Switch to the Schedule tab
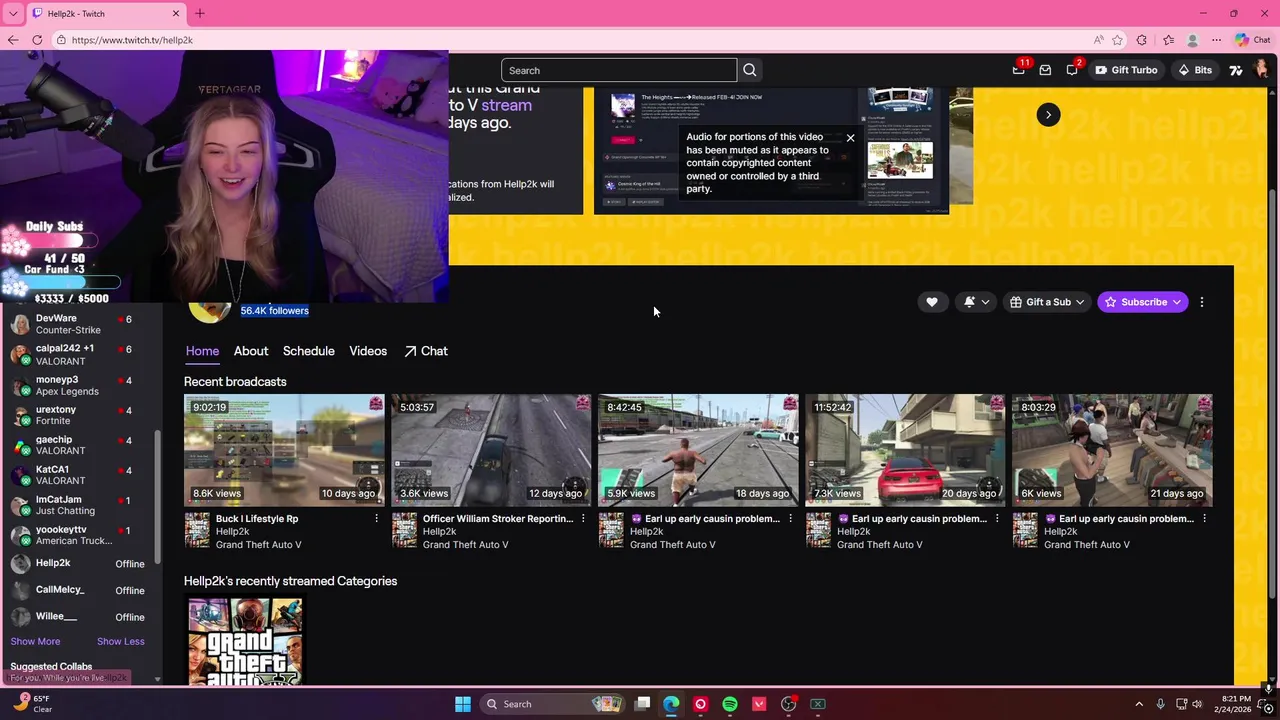This screenshot has width=1280, height=720. tap(308, 351)
